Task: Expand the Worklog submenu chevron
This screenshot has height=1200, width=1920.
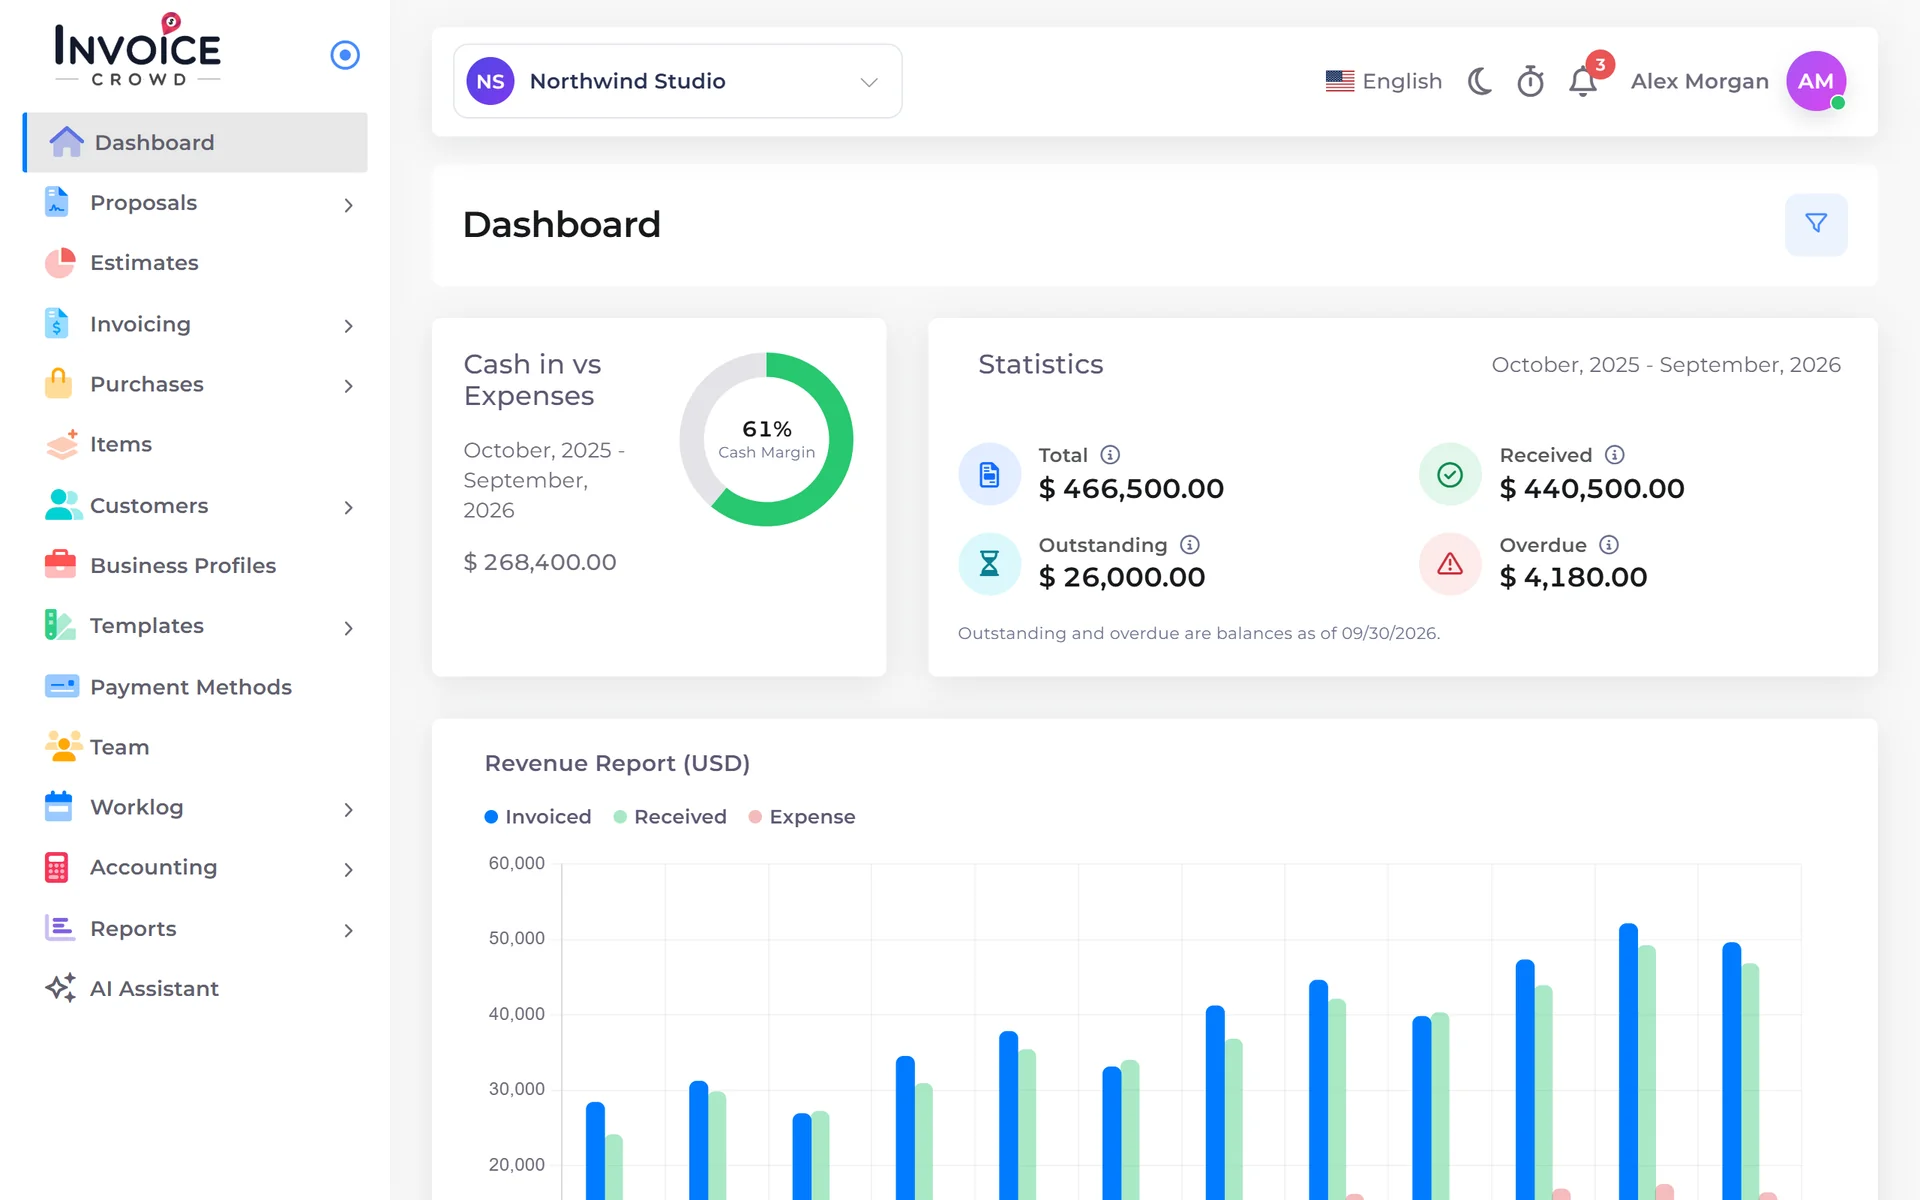Action: [348, 810]
